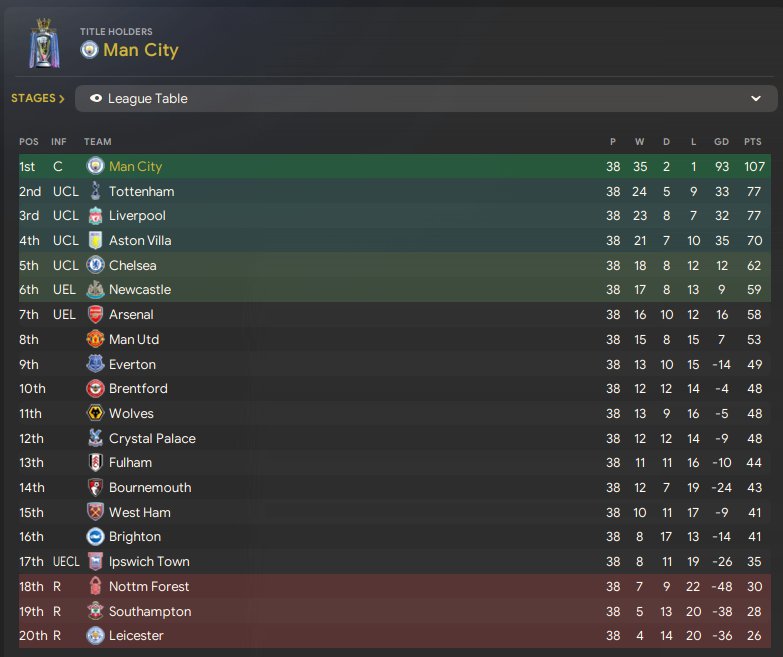Open the Newcastle team link

(140, 290)
